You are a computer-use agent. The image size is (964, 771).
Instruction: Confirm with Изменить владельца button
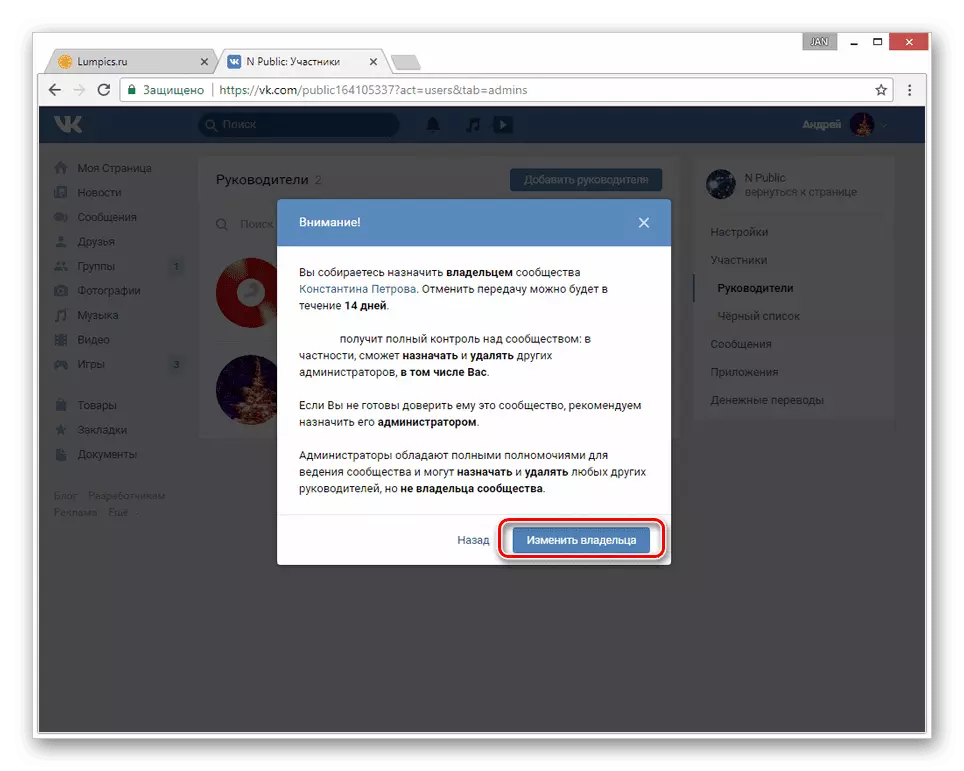click(x=581, y=540)
